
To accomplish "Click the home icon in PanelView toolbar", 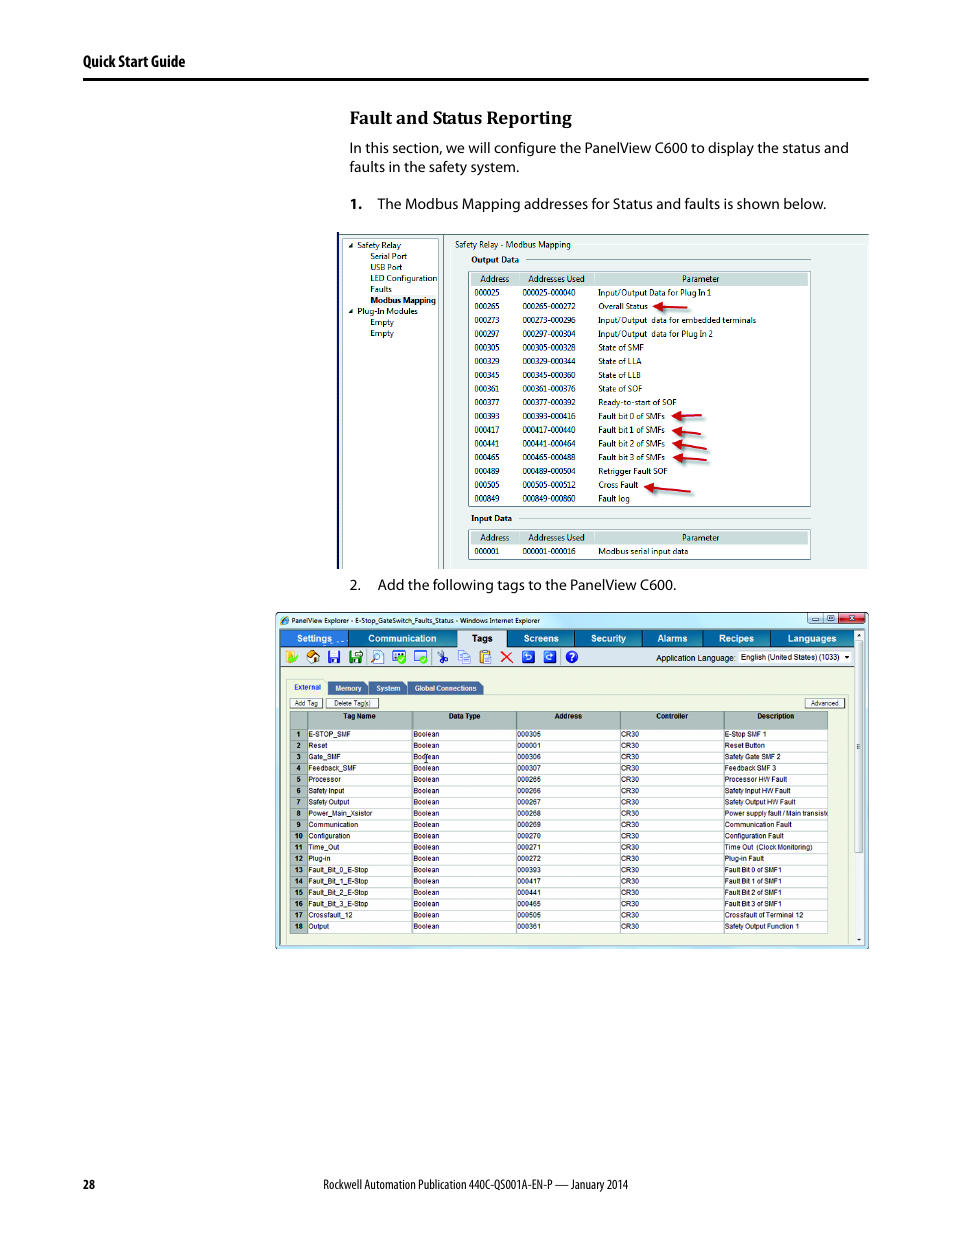I will point(313,657).
